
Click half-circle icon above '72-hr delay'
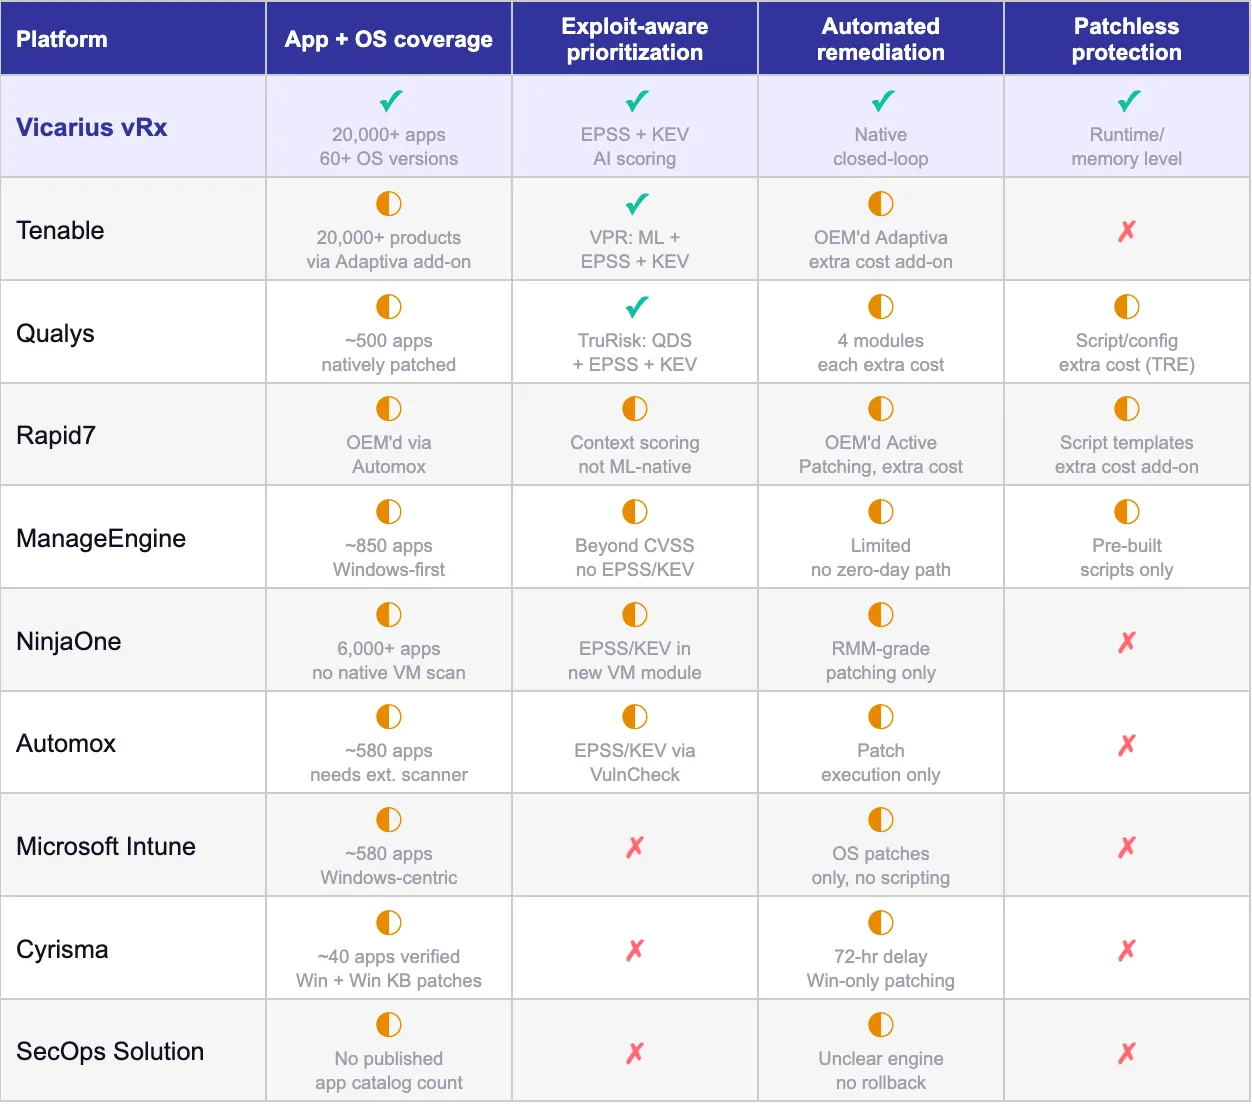(881, 923)
